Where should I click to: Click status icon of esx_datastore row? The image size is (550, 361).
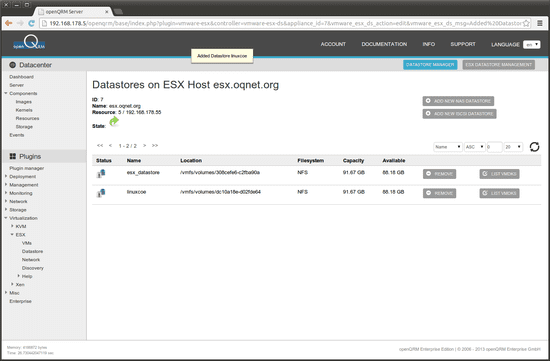pos(101,173)
